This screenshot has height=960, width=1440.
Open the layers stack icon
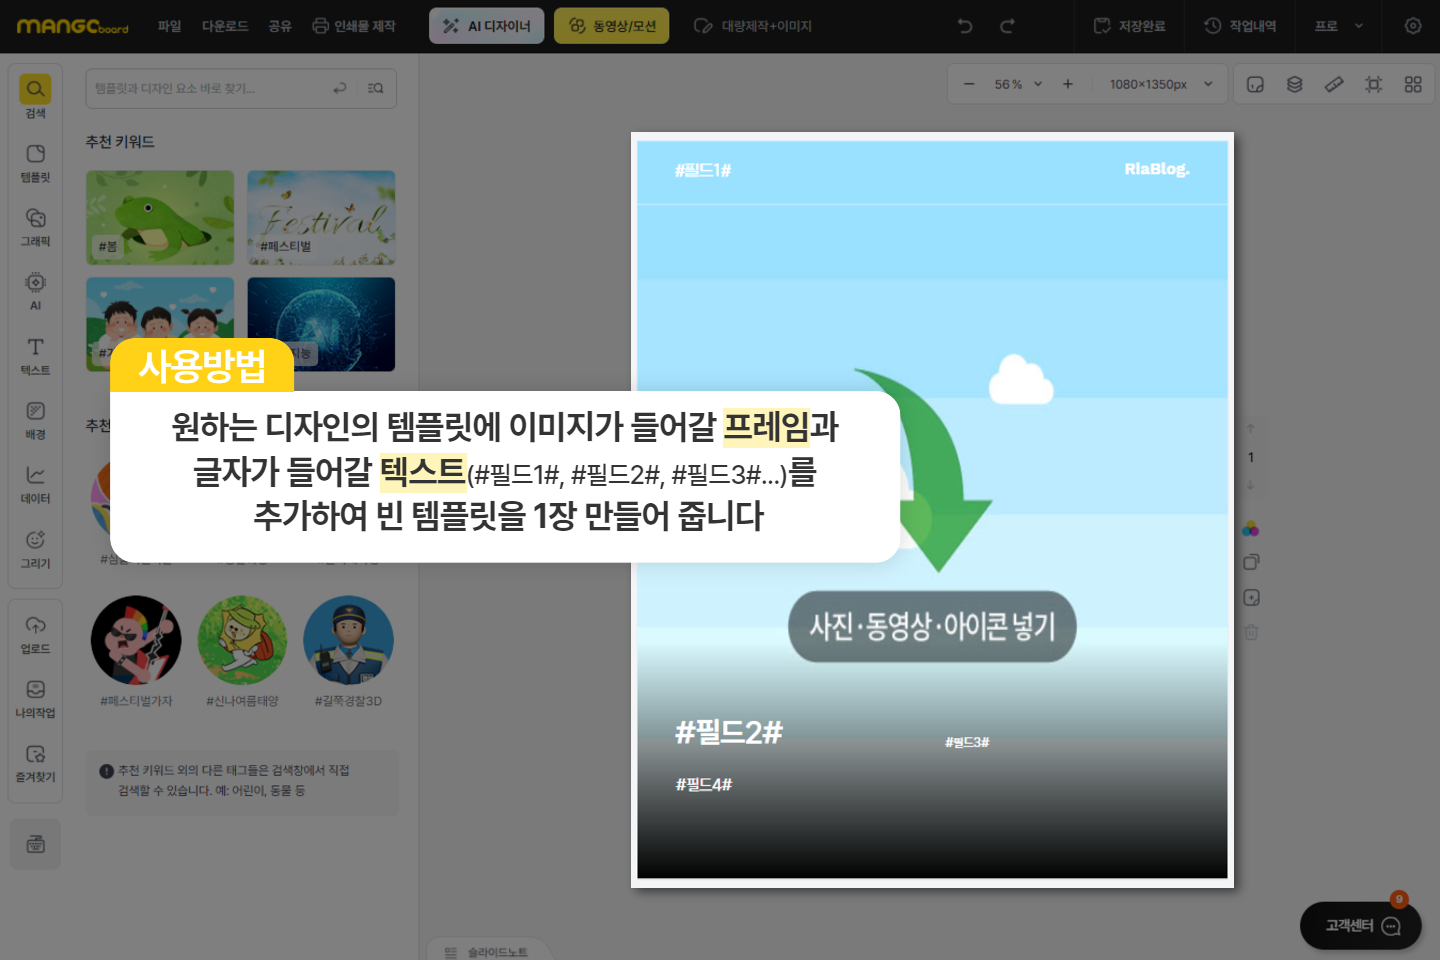1294,84
